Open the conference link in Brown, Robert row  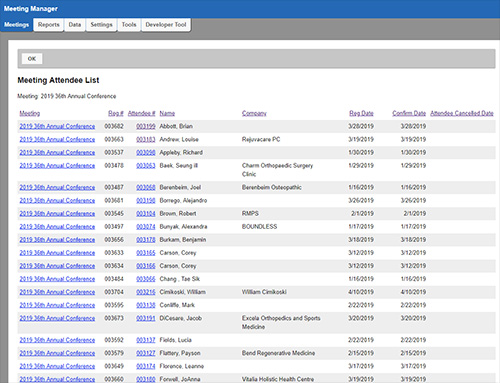pyautogui.click(x=57, y=213)
